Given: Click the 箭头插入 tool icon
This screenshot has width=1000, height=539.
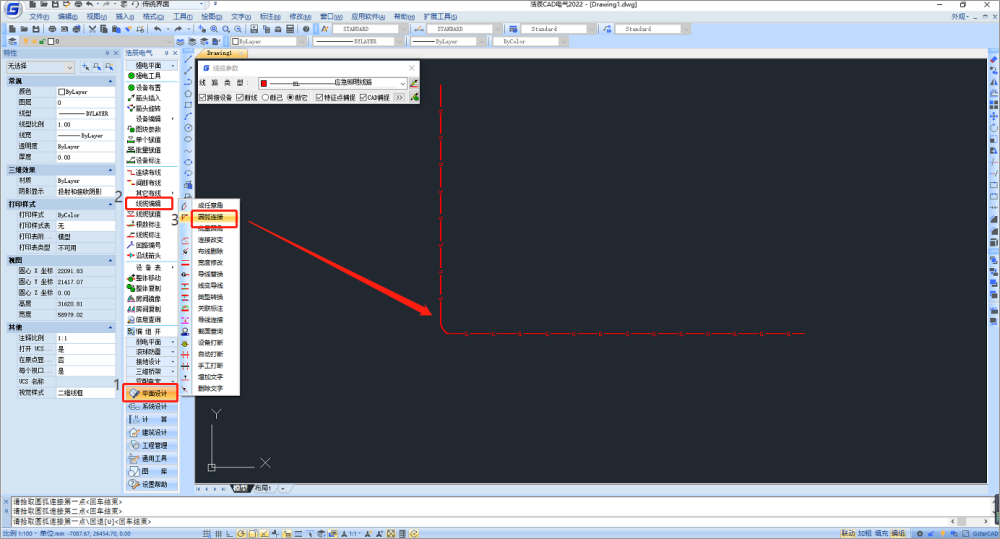Looking at the screenshot, I should click(x=131, y=98).
